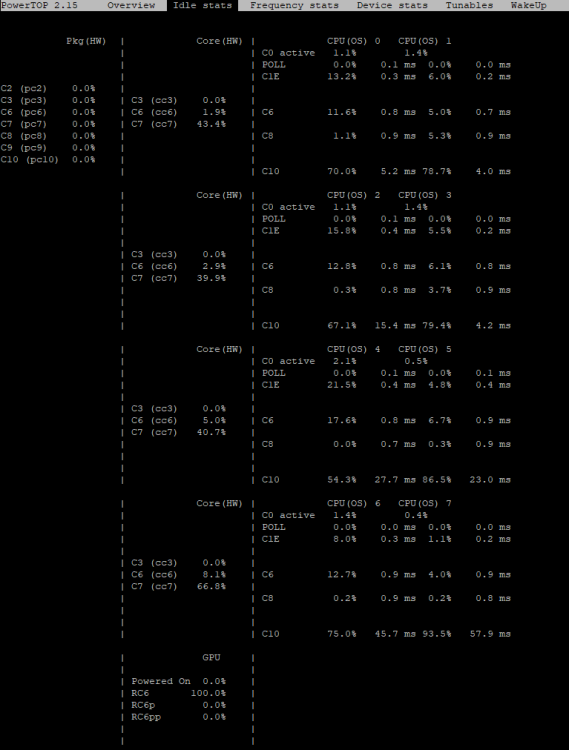Screen dimensions: 569x750
Task: Select the GPU Powered On row
Action: [179, 681]
